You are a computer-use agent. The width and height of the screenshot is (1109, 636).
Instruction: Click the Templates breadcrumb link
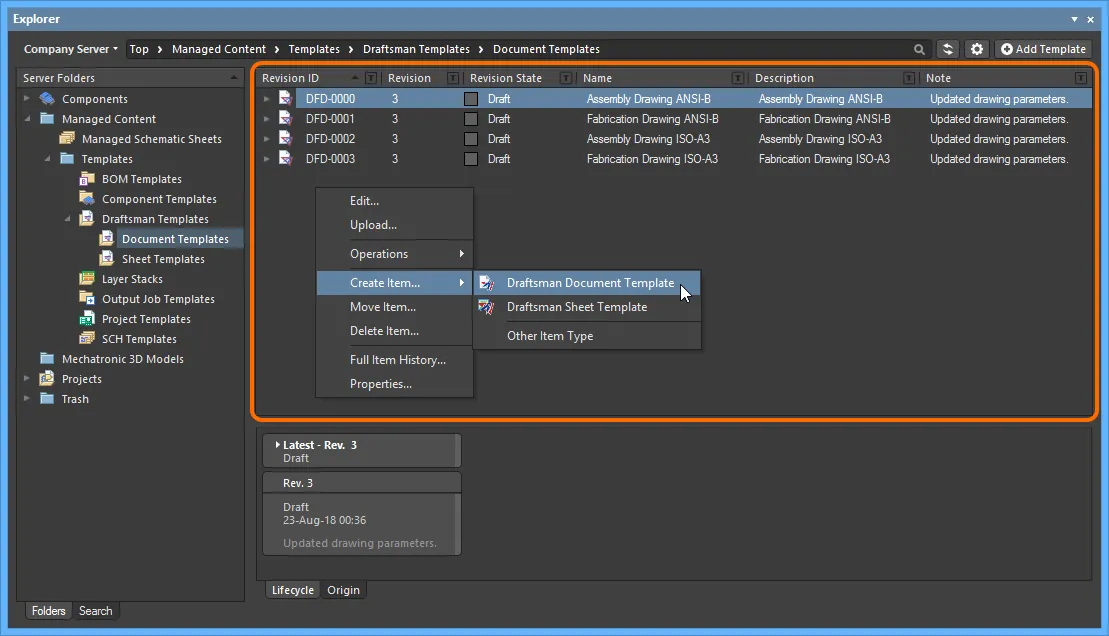tap(314, 49)
